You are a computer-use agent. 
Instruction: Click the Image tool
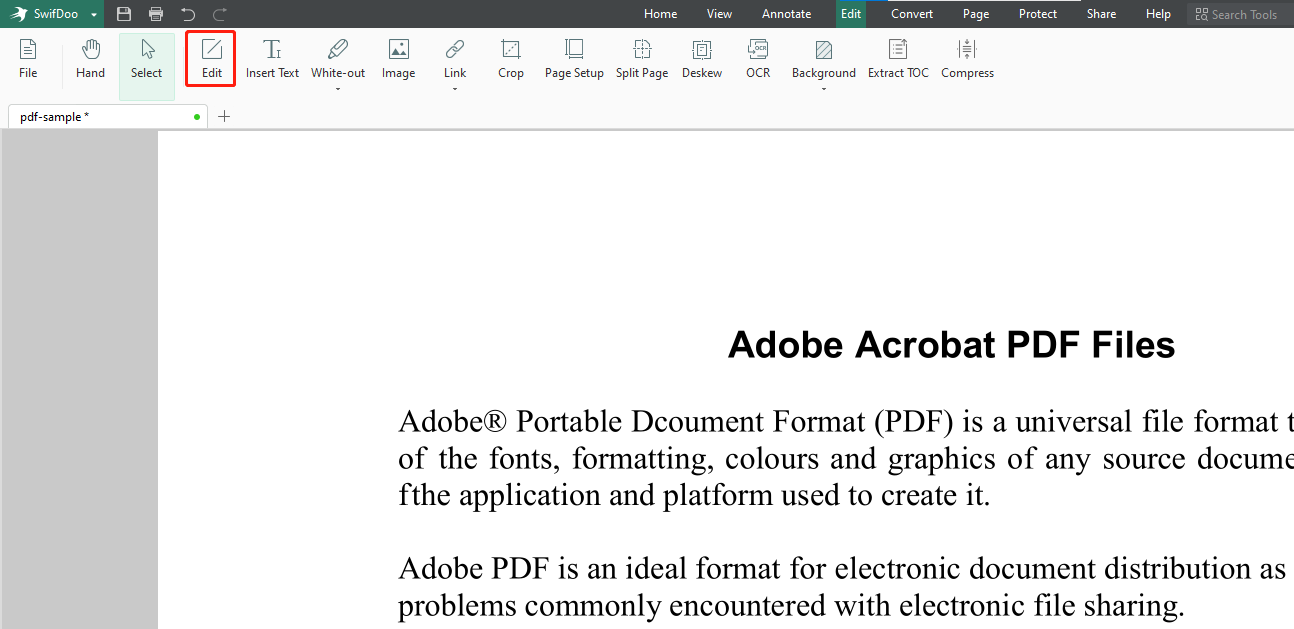click(398, 59)
